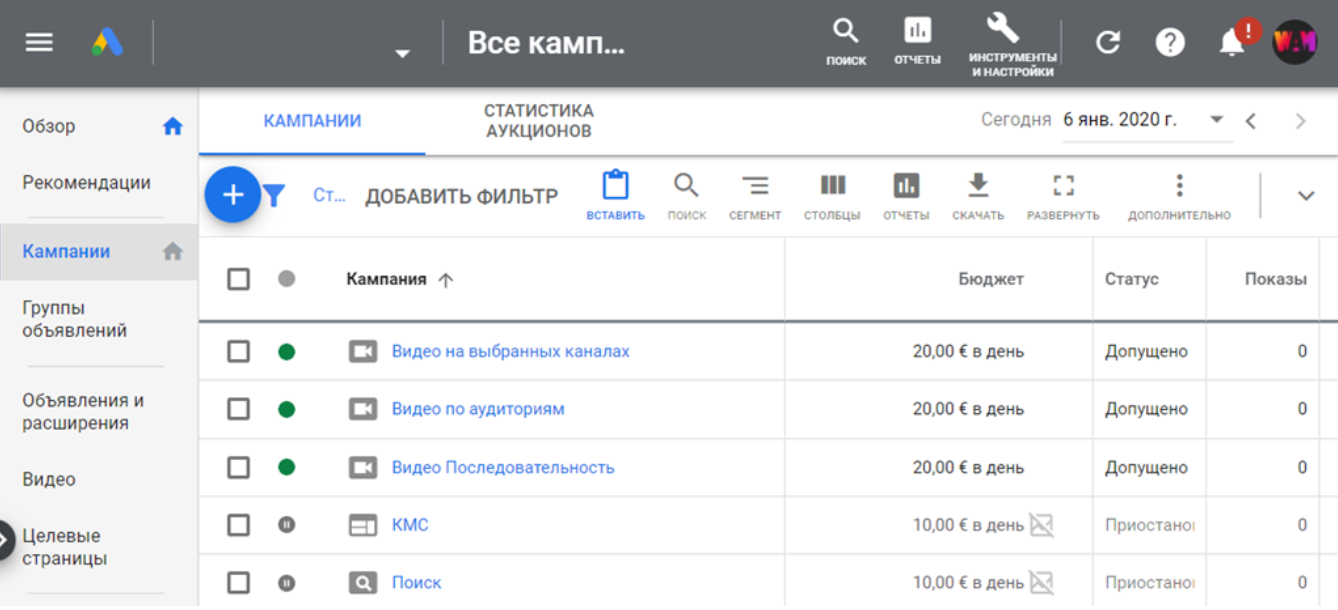Click the ВСТАВИТЬ paste icon

[x=615, y=196]
